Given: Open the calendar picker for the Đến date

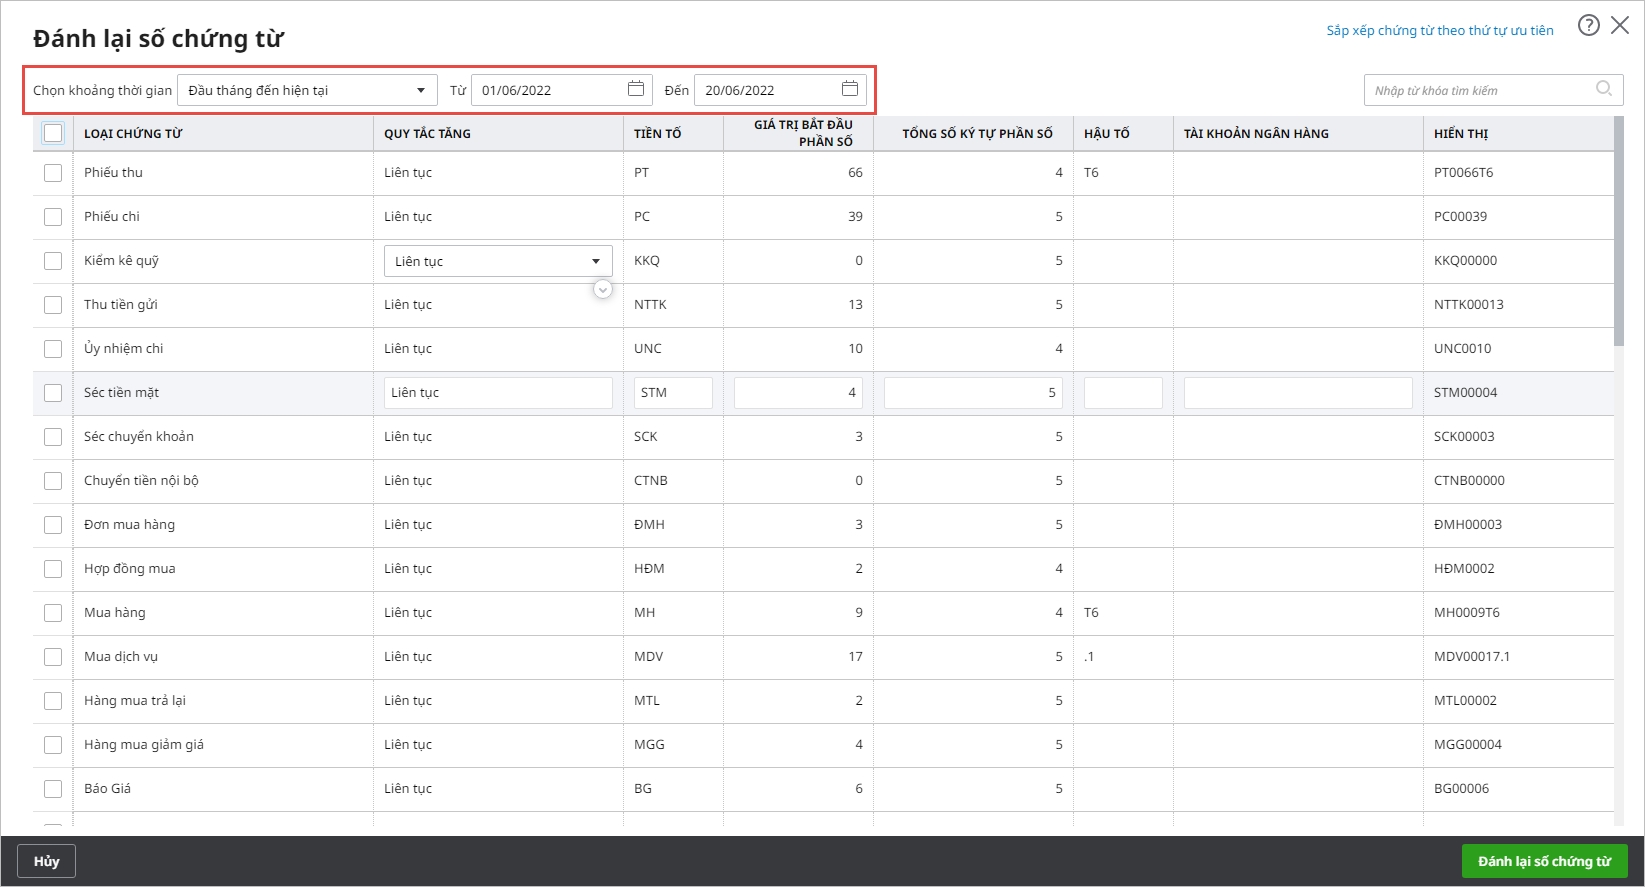Looking at the screenshot, I should pyautogui.click(x=849, y=89).
